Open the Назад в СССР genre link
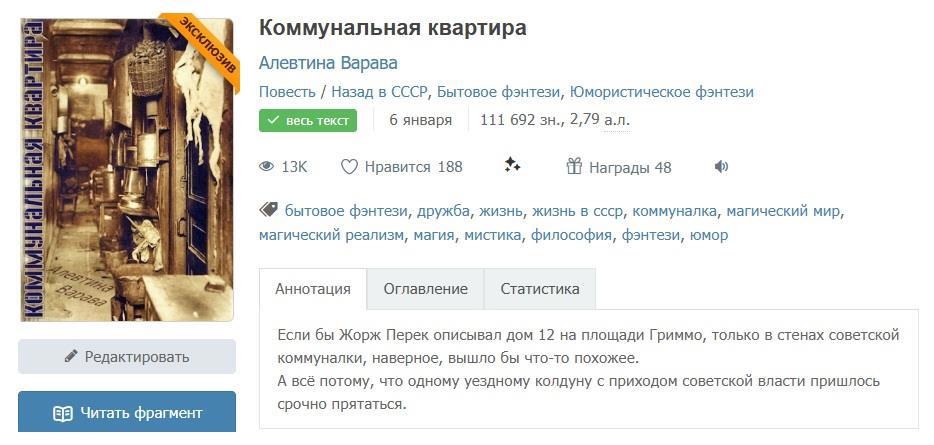Screen dimensions: 934x445 pos(380,92)
